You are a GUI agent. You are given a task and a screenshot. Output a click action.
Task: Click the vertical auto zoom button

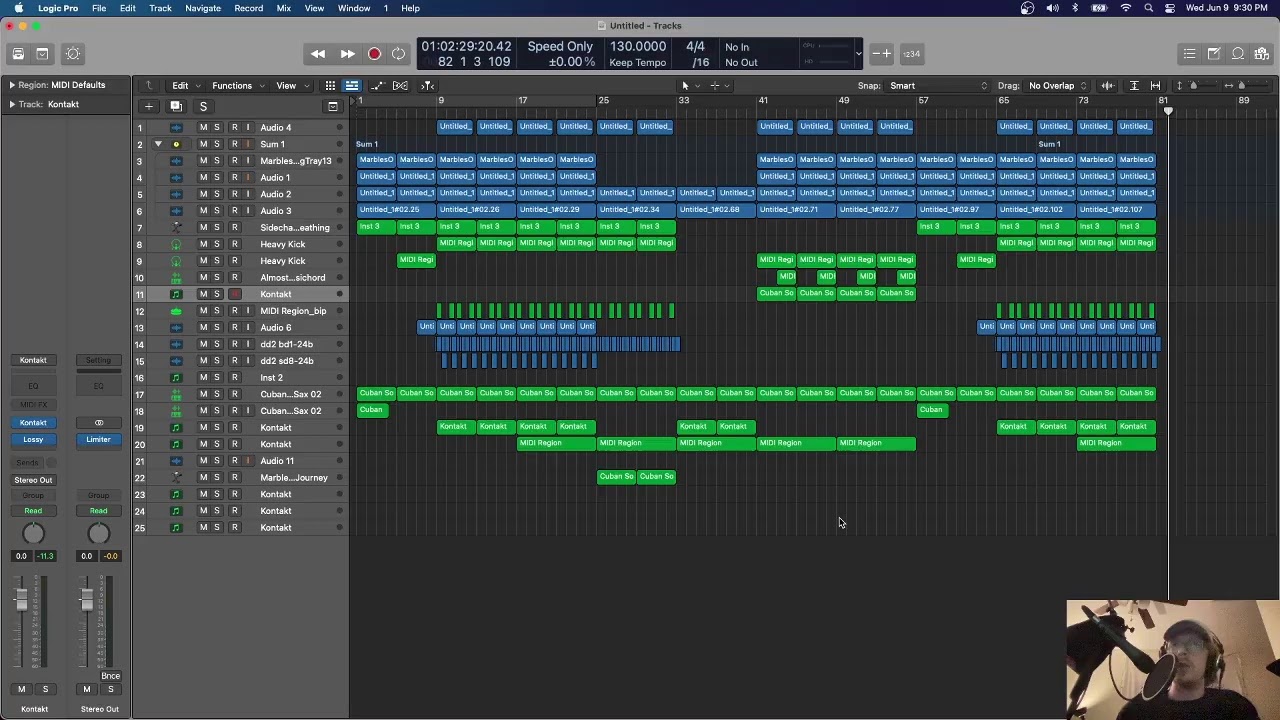pos(1134,86)
